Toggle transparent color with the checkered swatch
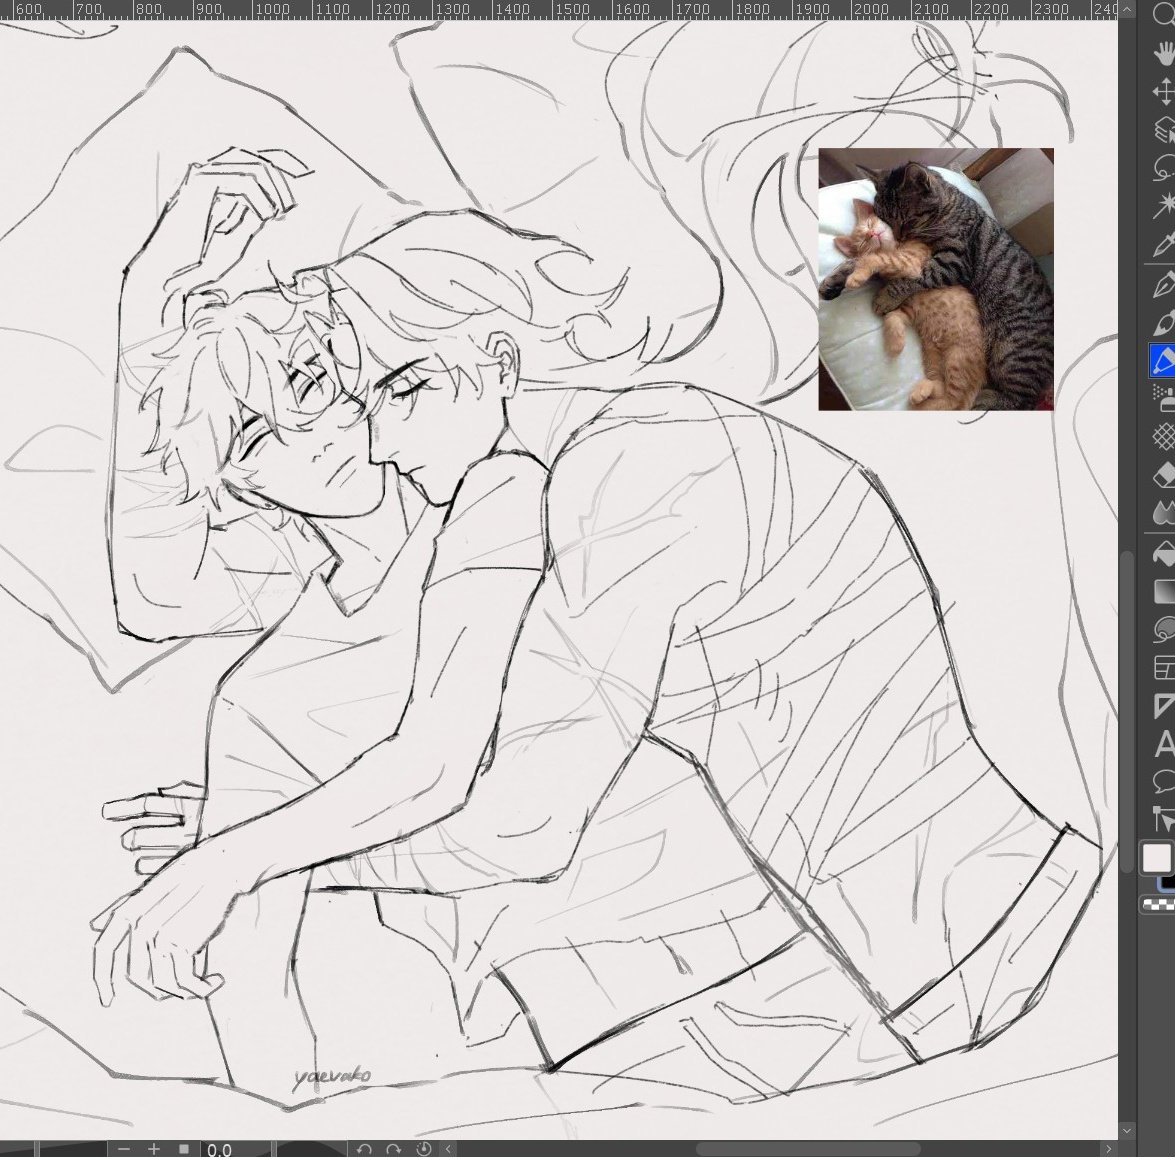Image resolution: width=1175 pixels, height=1157 pixels. pos(1158,902)
